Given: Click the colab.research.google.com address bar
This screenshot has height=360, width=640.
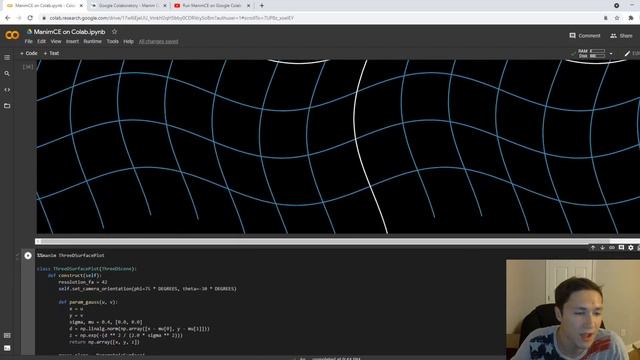Looking at the screenshot, I should pos(318,18).
